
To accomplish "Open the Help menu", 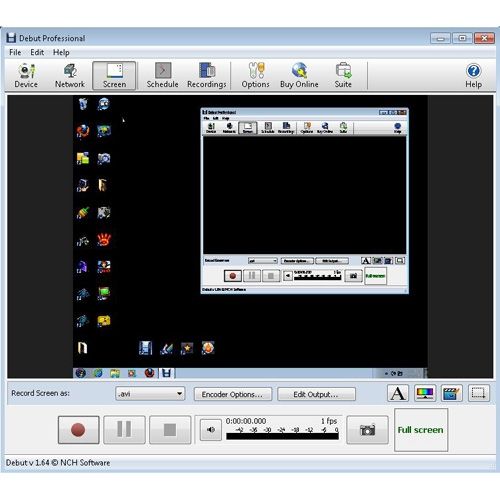I will pyautogui.click(x=61, y=52).
